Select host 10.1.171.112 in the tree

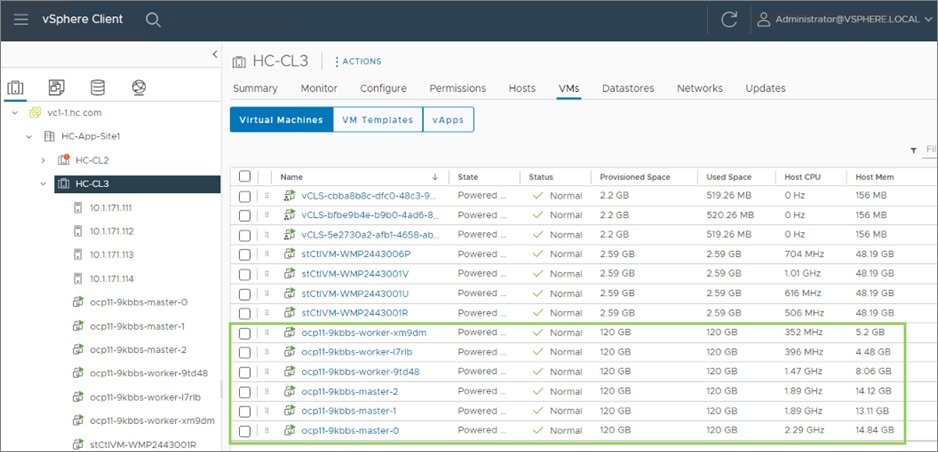(111, 231)
